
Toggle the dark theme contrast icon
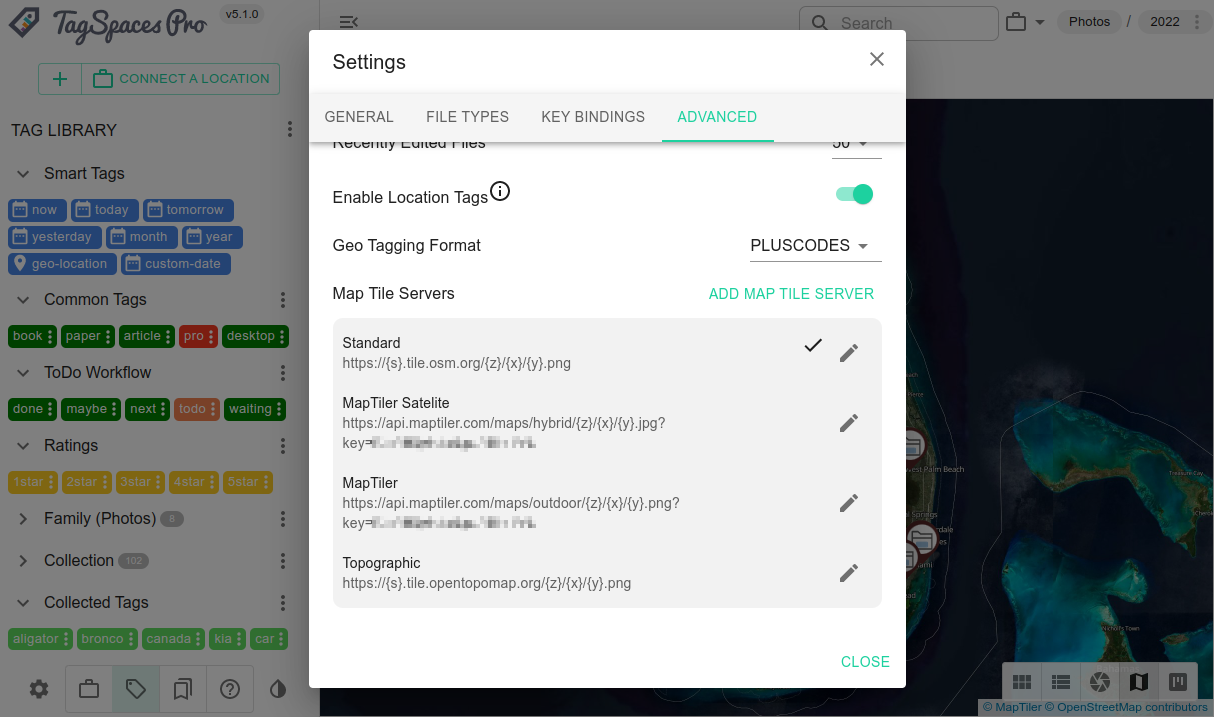(x=278, y=689)
